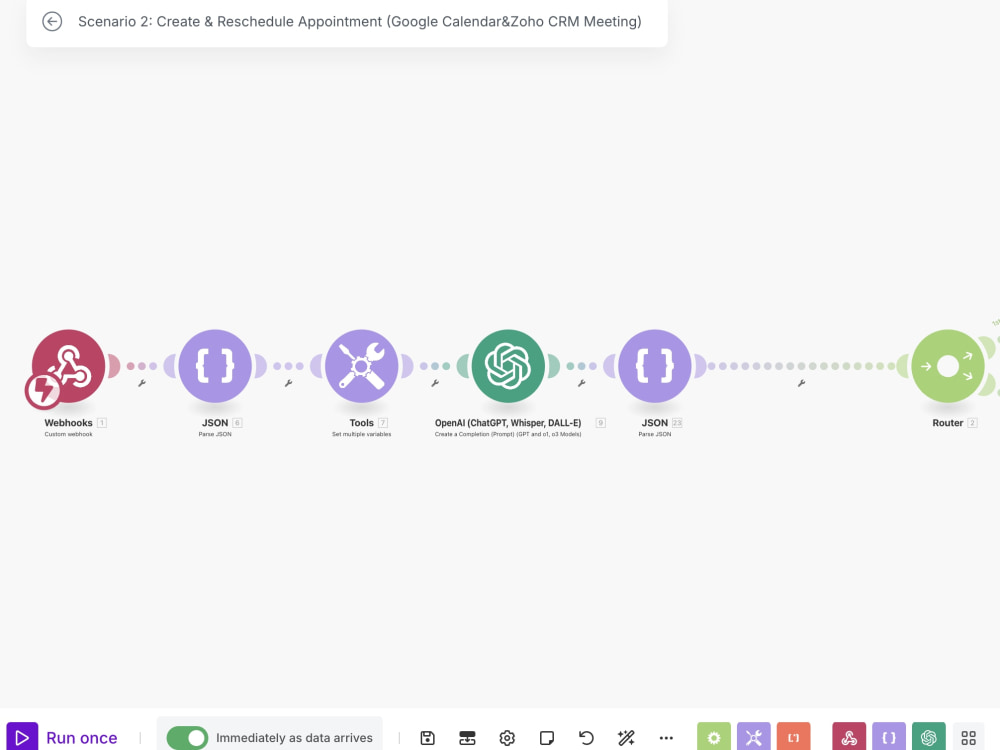Go back using the arrow beside the scenario title

pos(52,22)
